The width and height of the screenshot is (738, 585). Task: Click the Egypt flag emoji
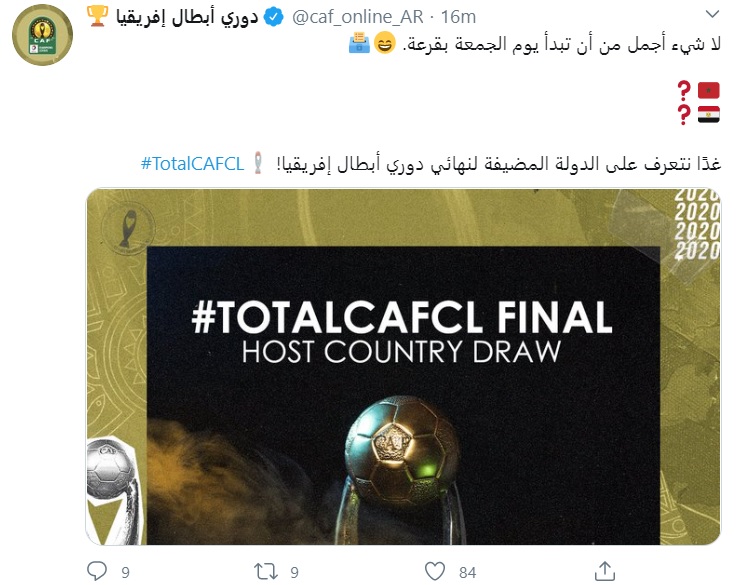point(708,114)
